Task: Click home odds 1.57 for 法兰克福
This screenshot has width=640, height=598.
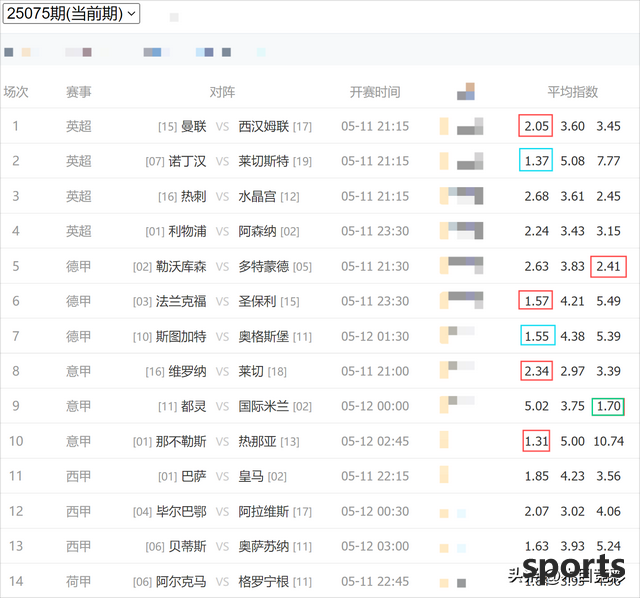Action: pyautogui.click(x=536, y=300)
